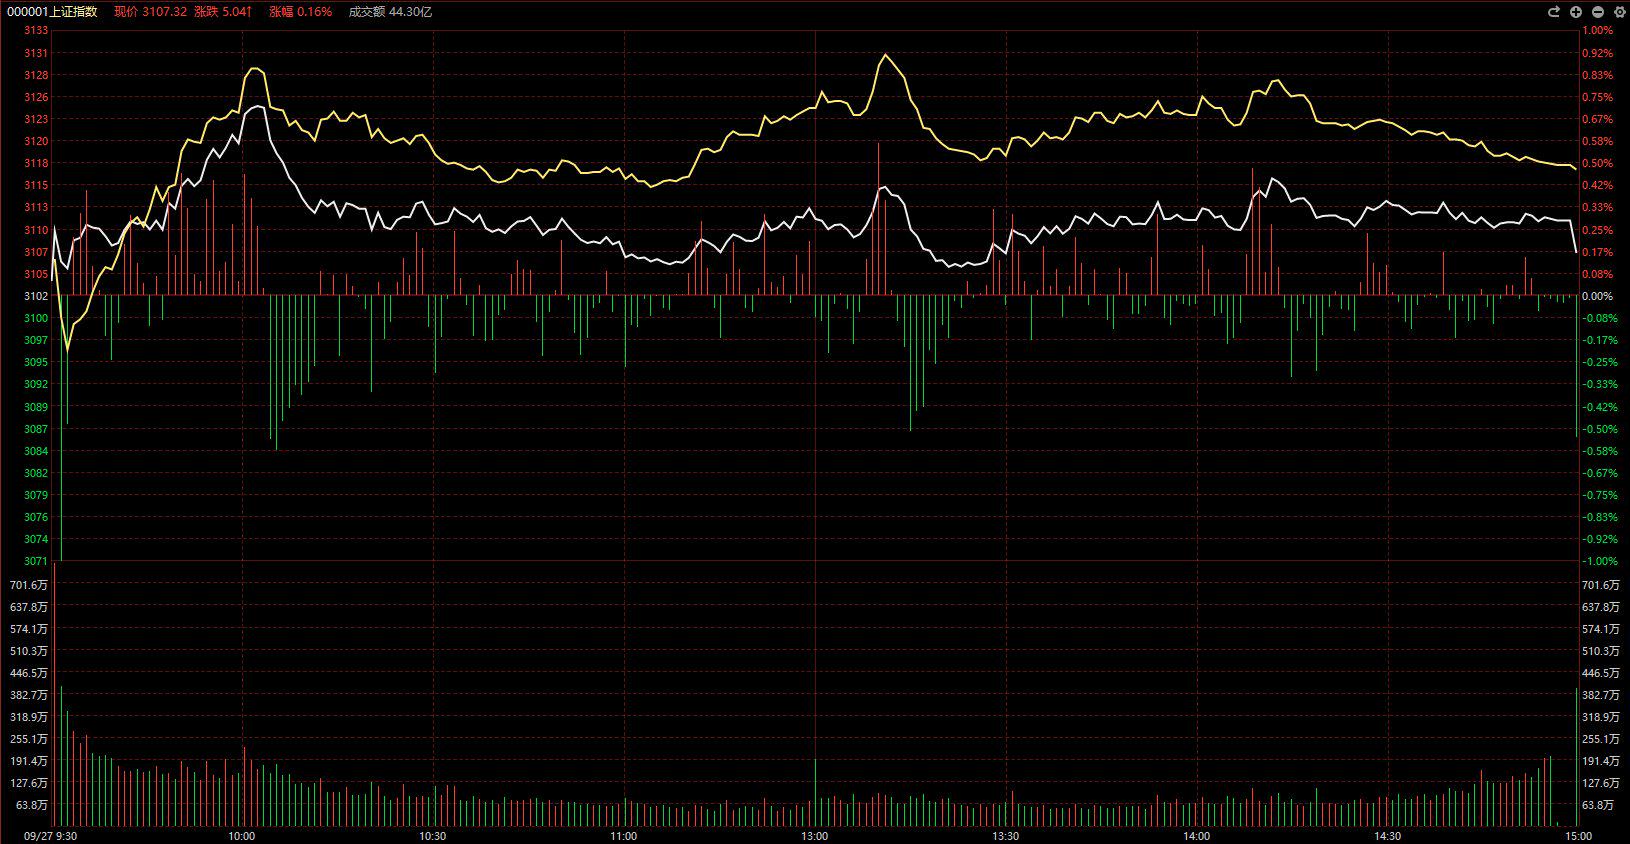Zoom out with the minus icon
The image size is (1630, 844).
(x=1597, y=12)
